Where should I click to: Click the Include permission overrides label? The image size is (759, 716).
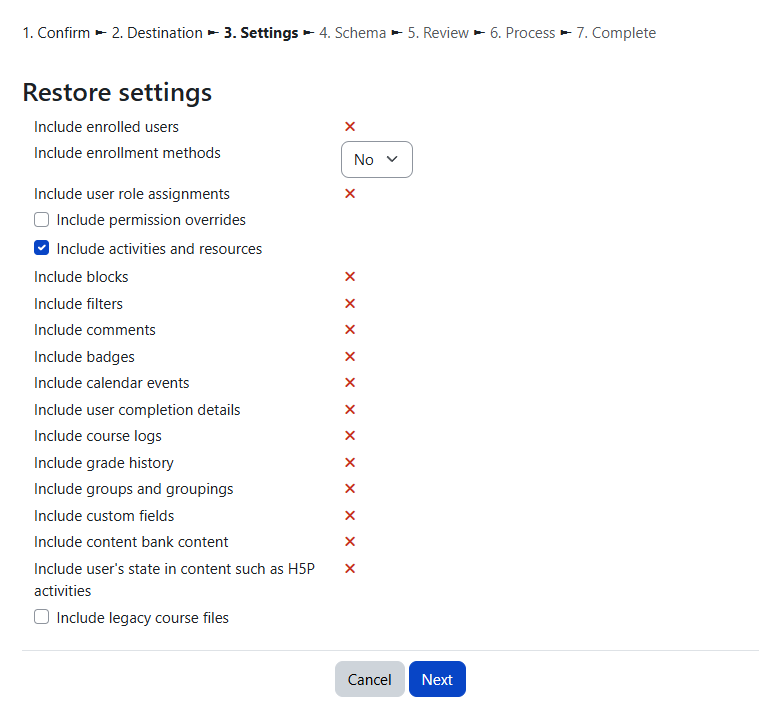point(151,220)
